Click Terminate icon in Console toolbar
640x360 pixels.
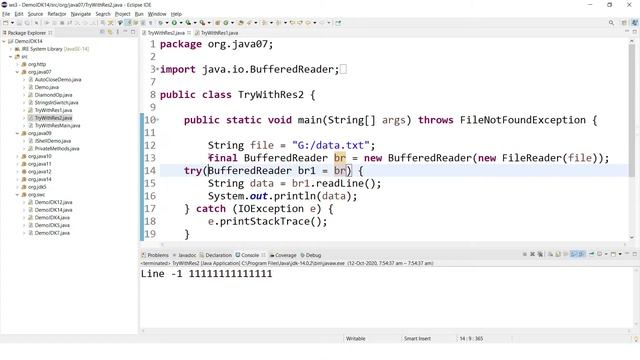[x=525, y=254]
